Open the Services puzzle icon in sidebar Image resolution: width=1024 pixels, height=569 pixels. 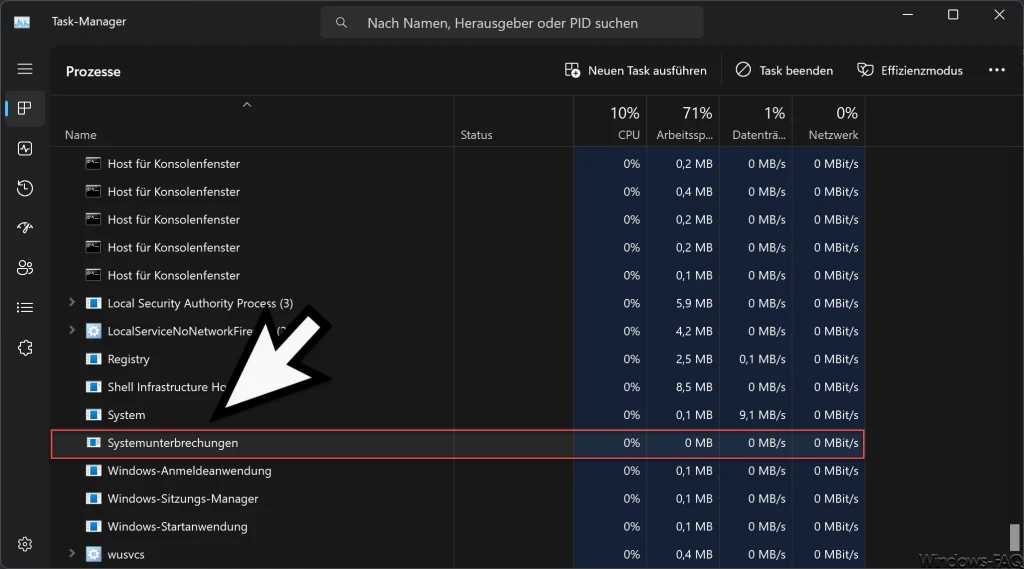tap(25, 348)
